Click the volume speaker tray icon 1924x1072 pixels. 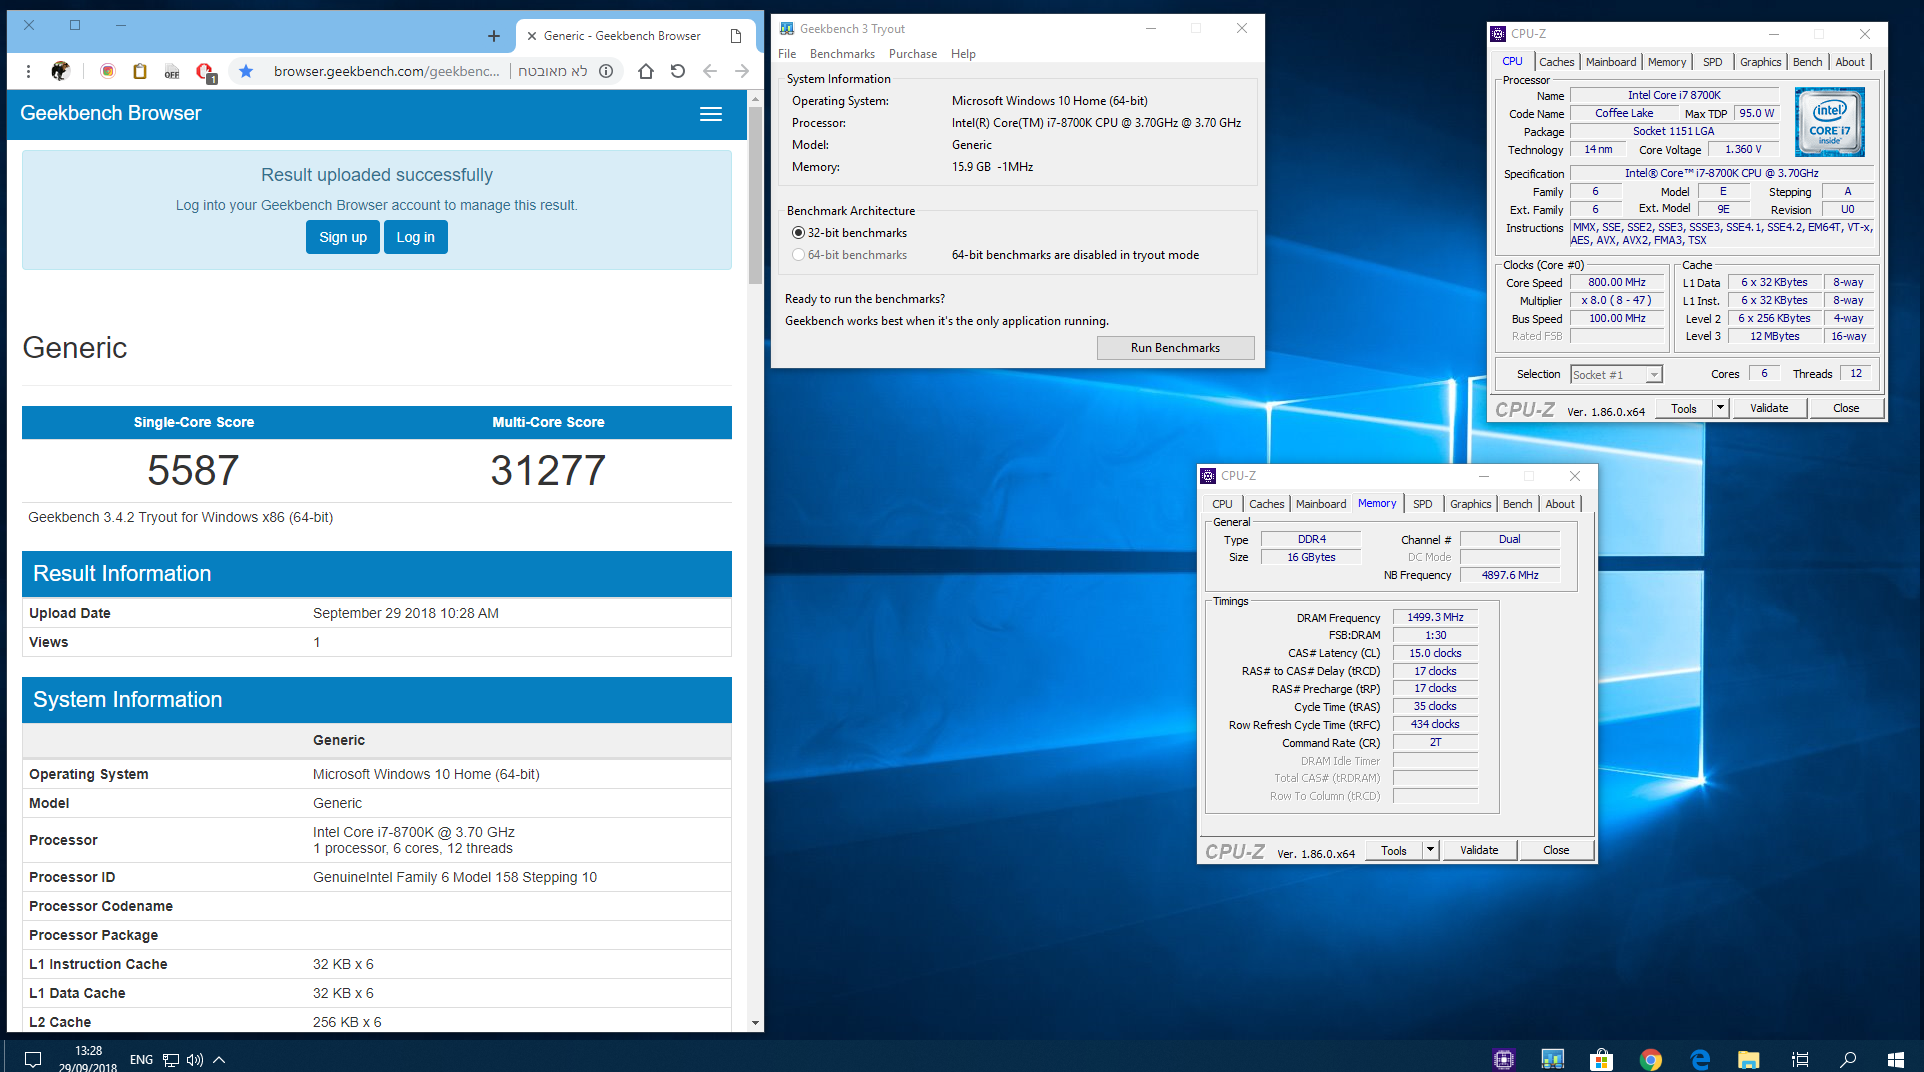[x=195, y=1060]
